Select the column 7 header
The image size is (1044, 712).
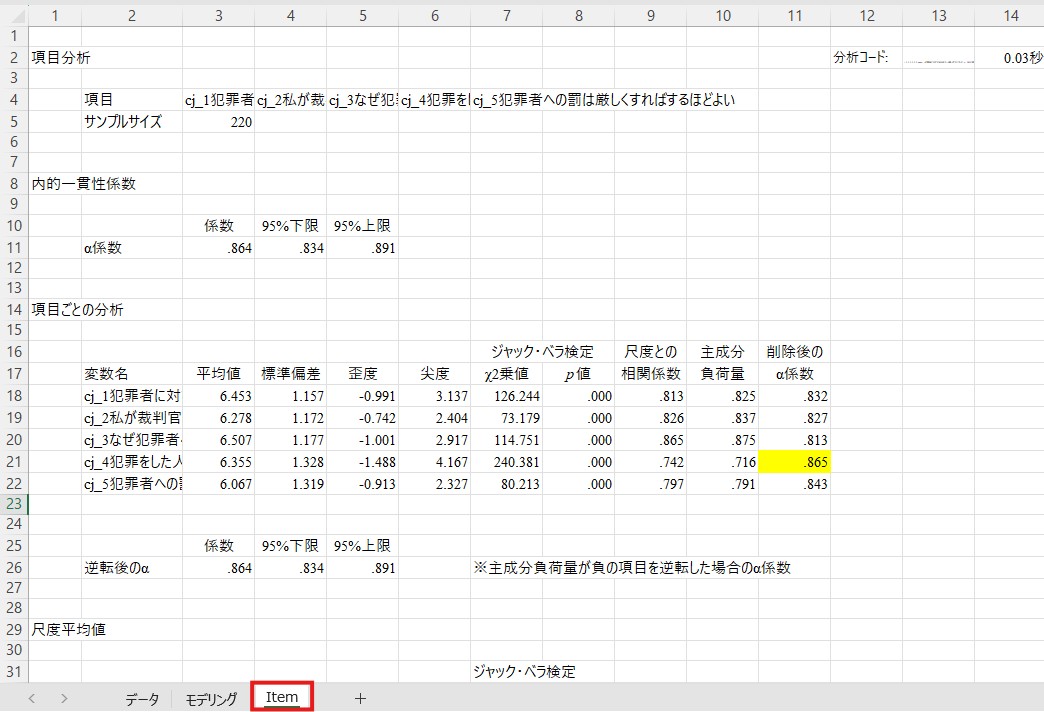(506, 14)
